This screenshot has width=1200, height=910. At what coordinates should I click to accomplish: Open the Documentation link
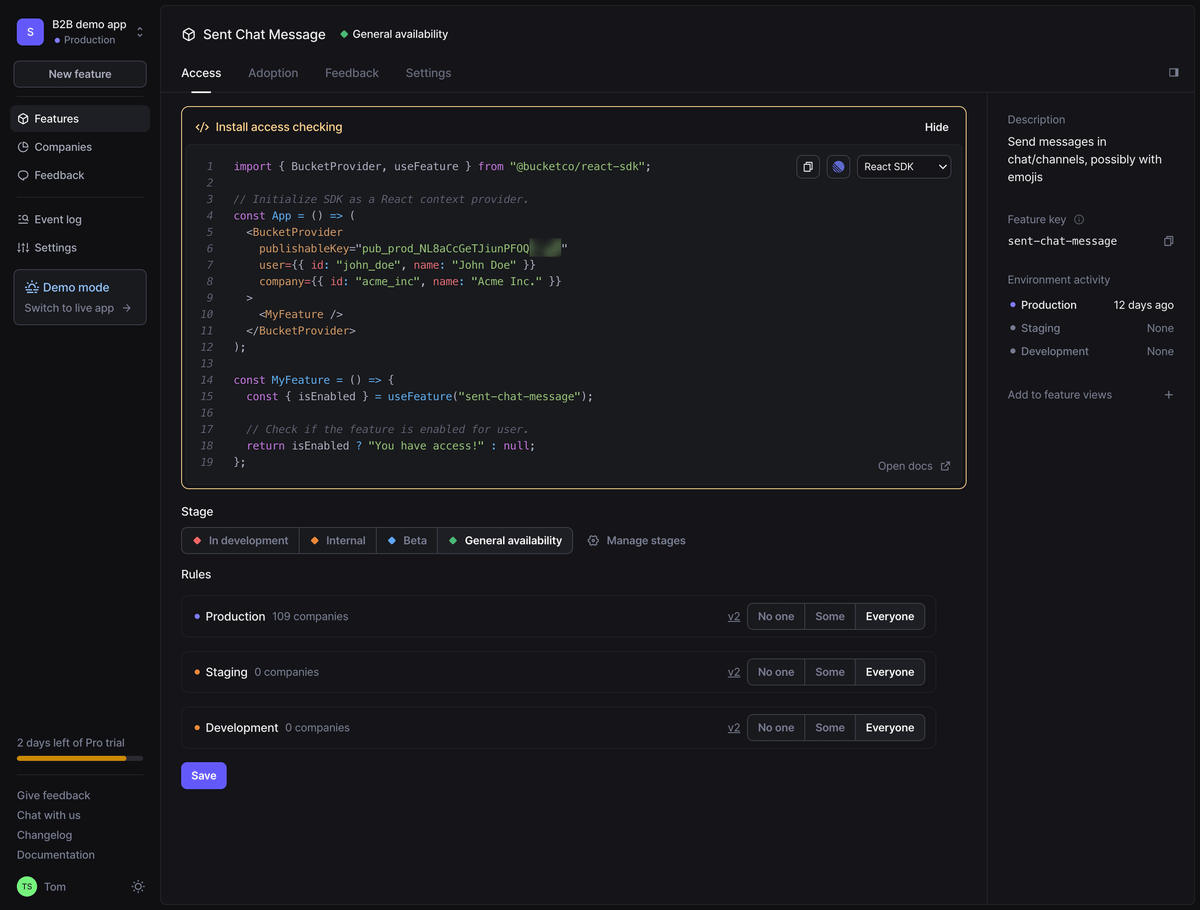(x=56, y=855)
